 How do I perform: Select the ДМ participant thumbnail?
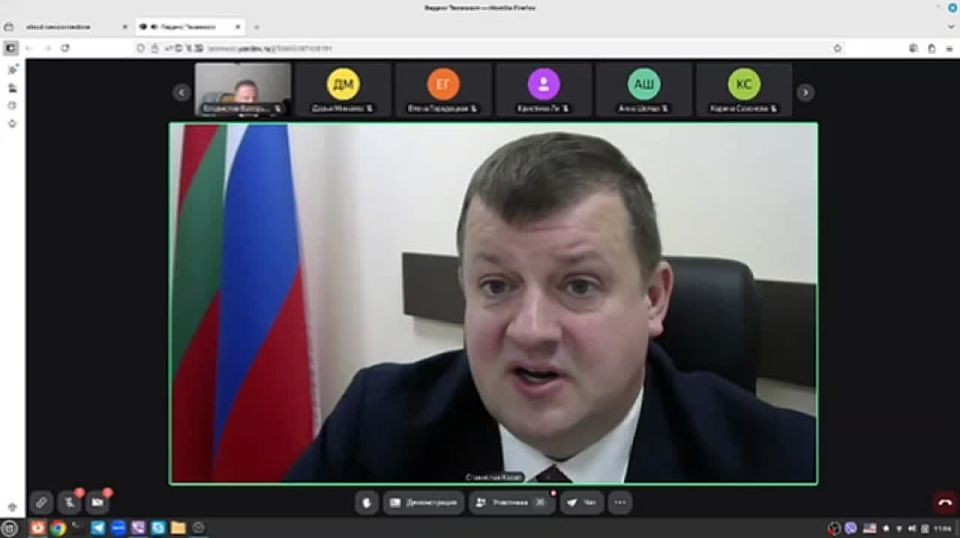(343, 90)
